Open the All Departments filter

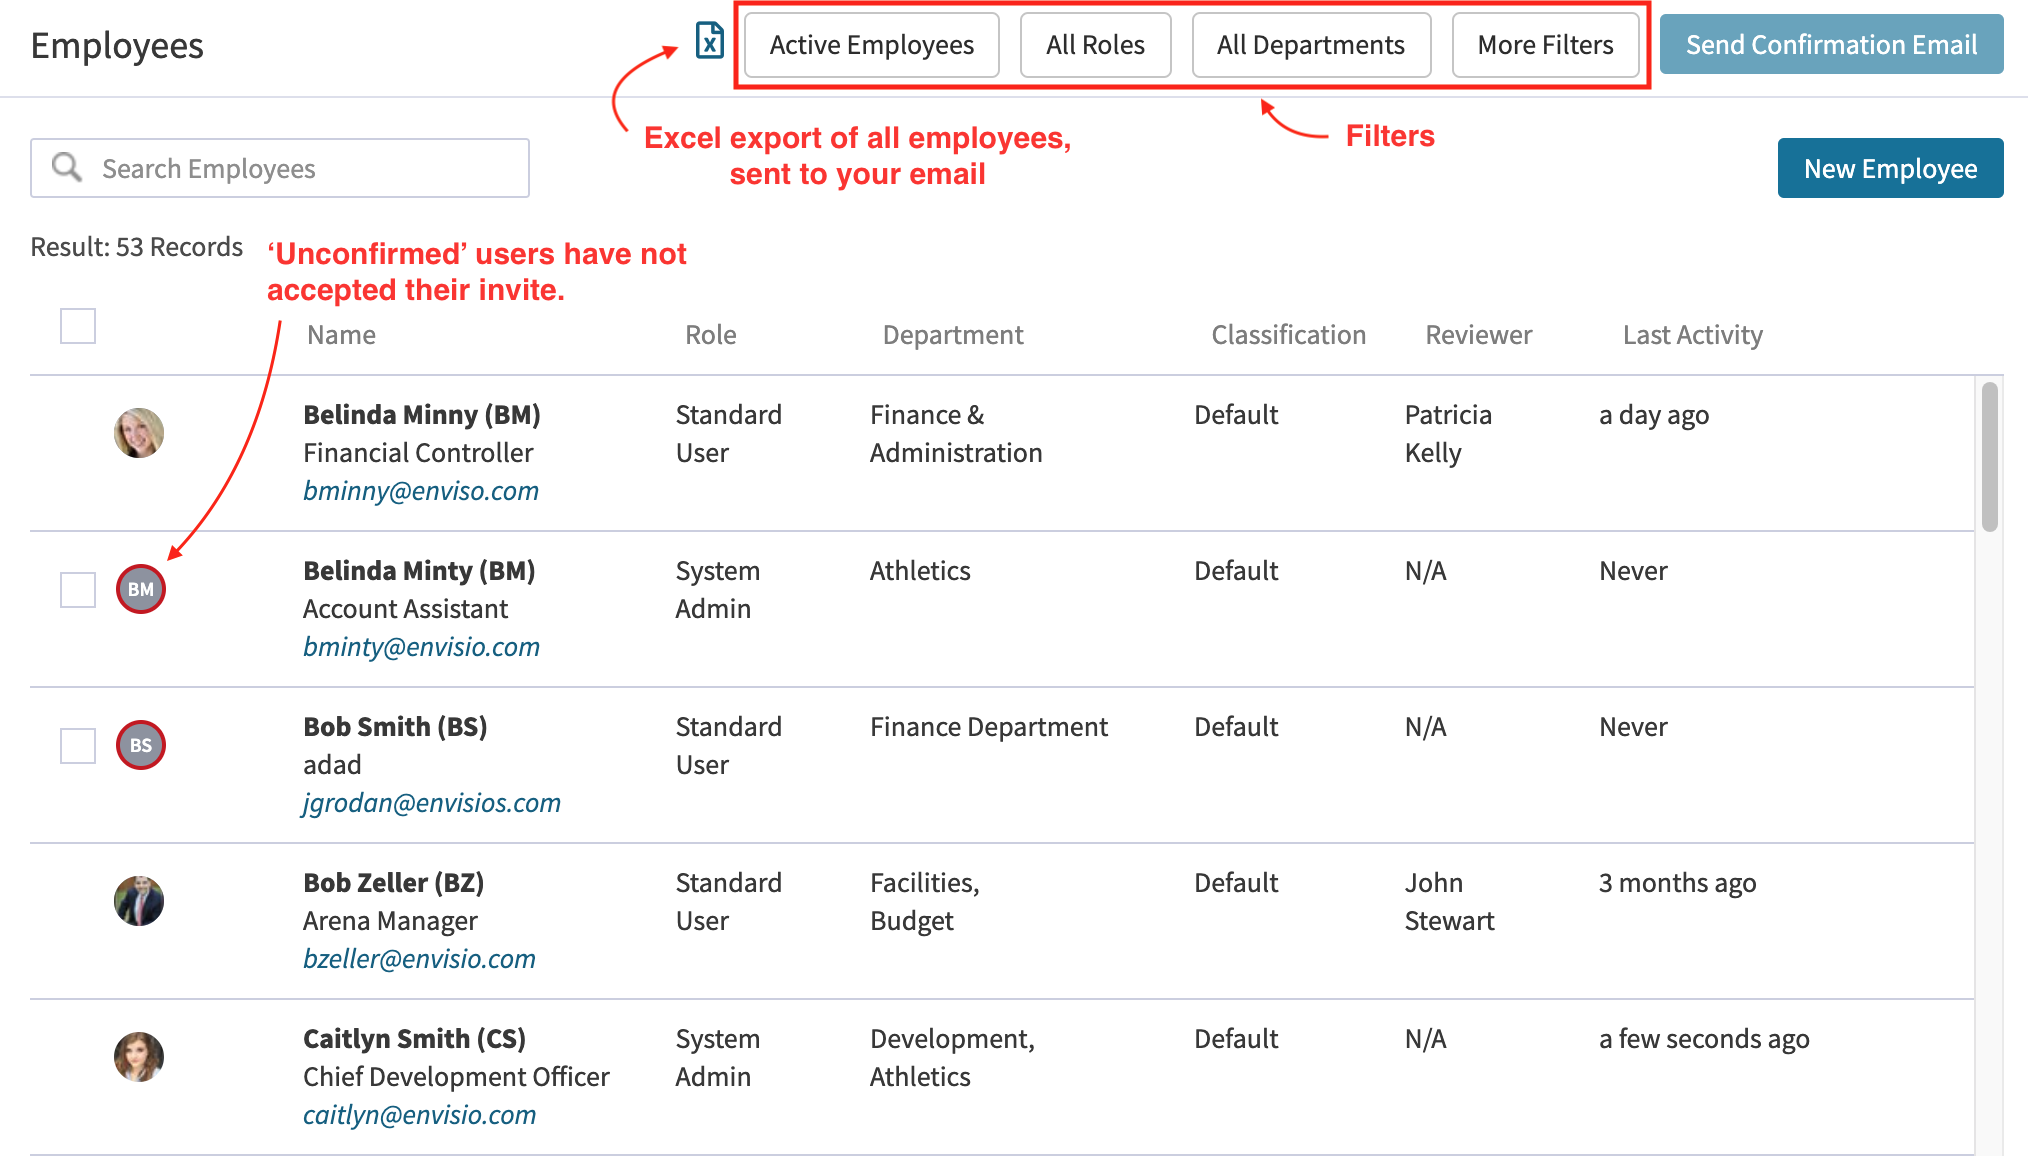1311,44
